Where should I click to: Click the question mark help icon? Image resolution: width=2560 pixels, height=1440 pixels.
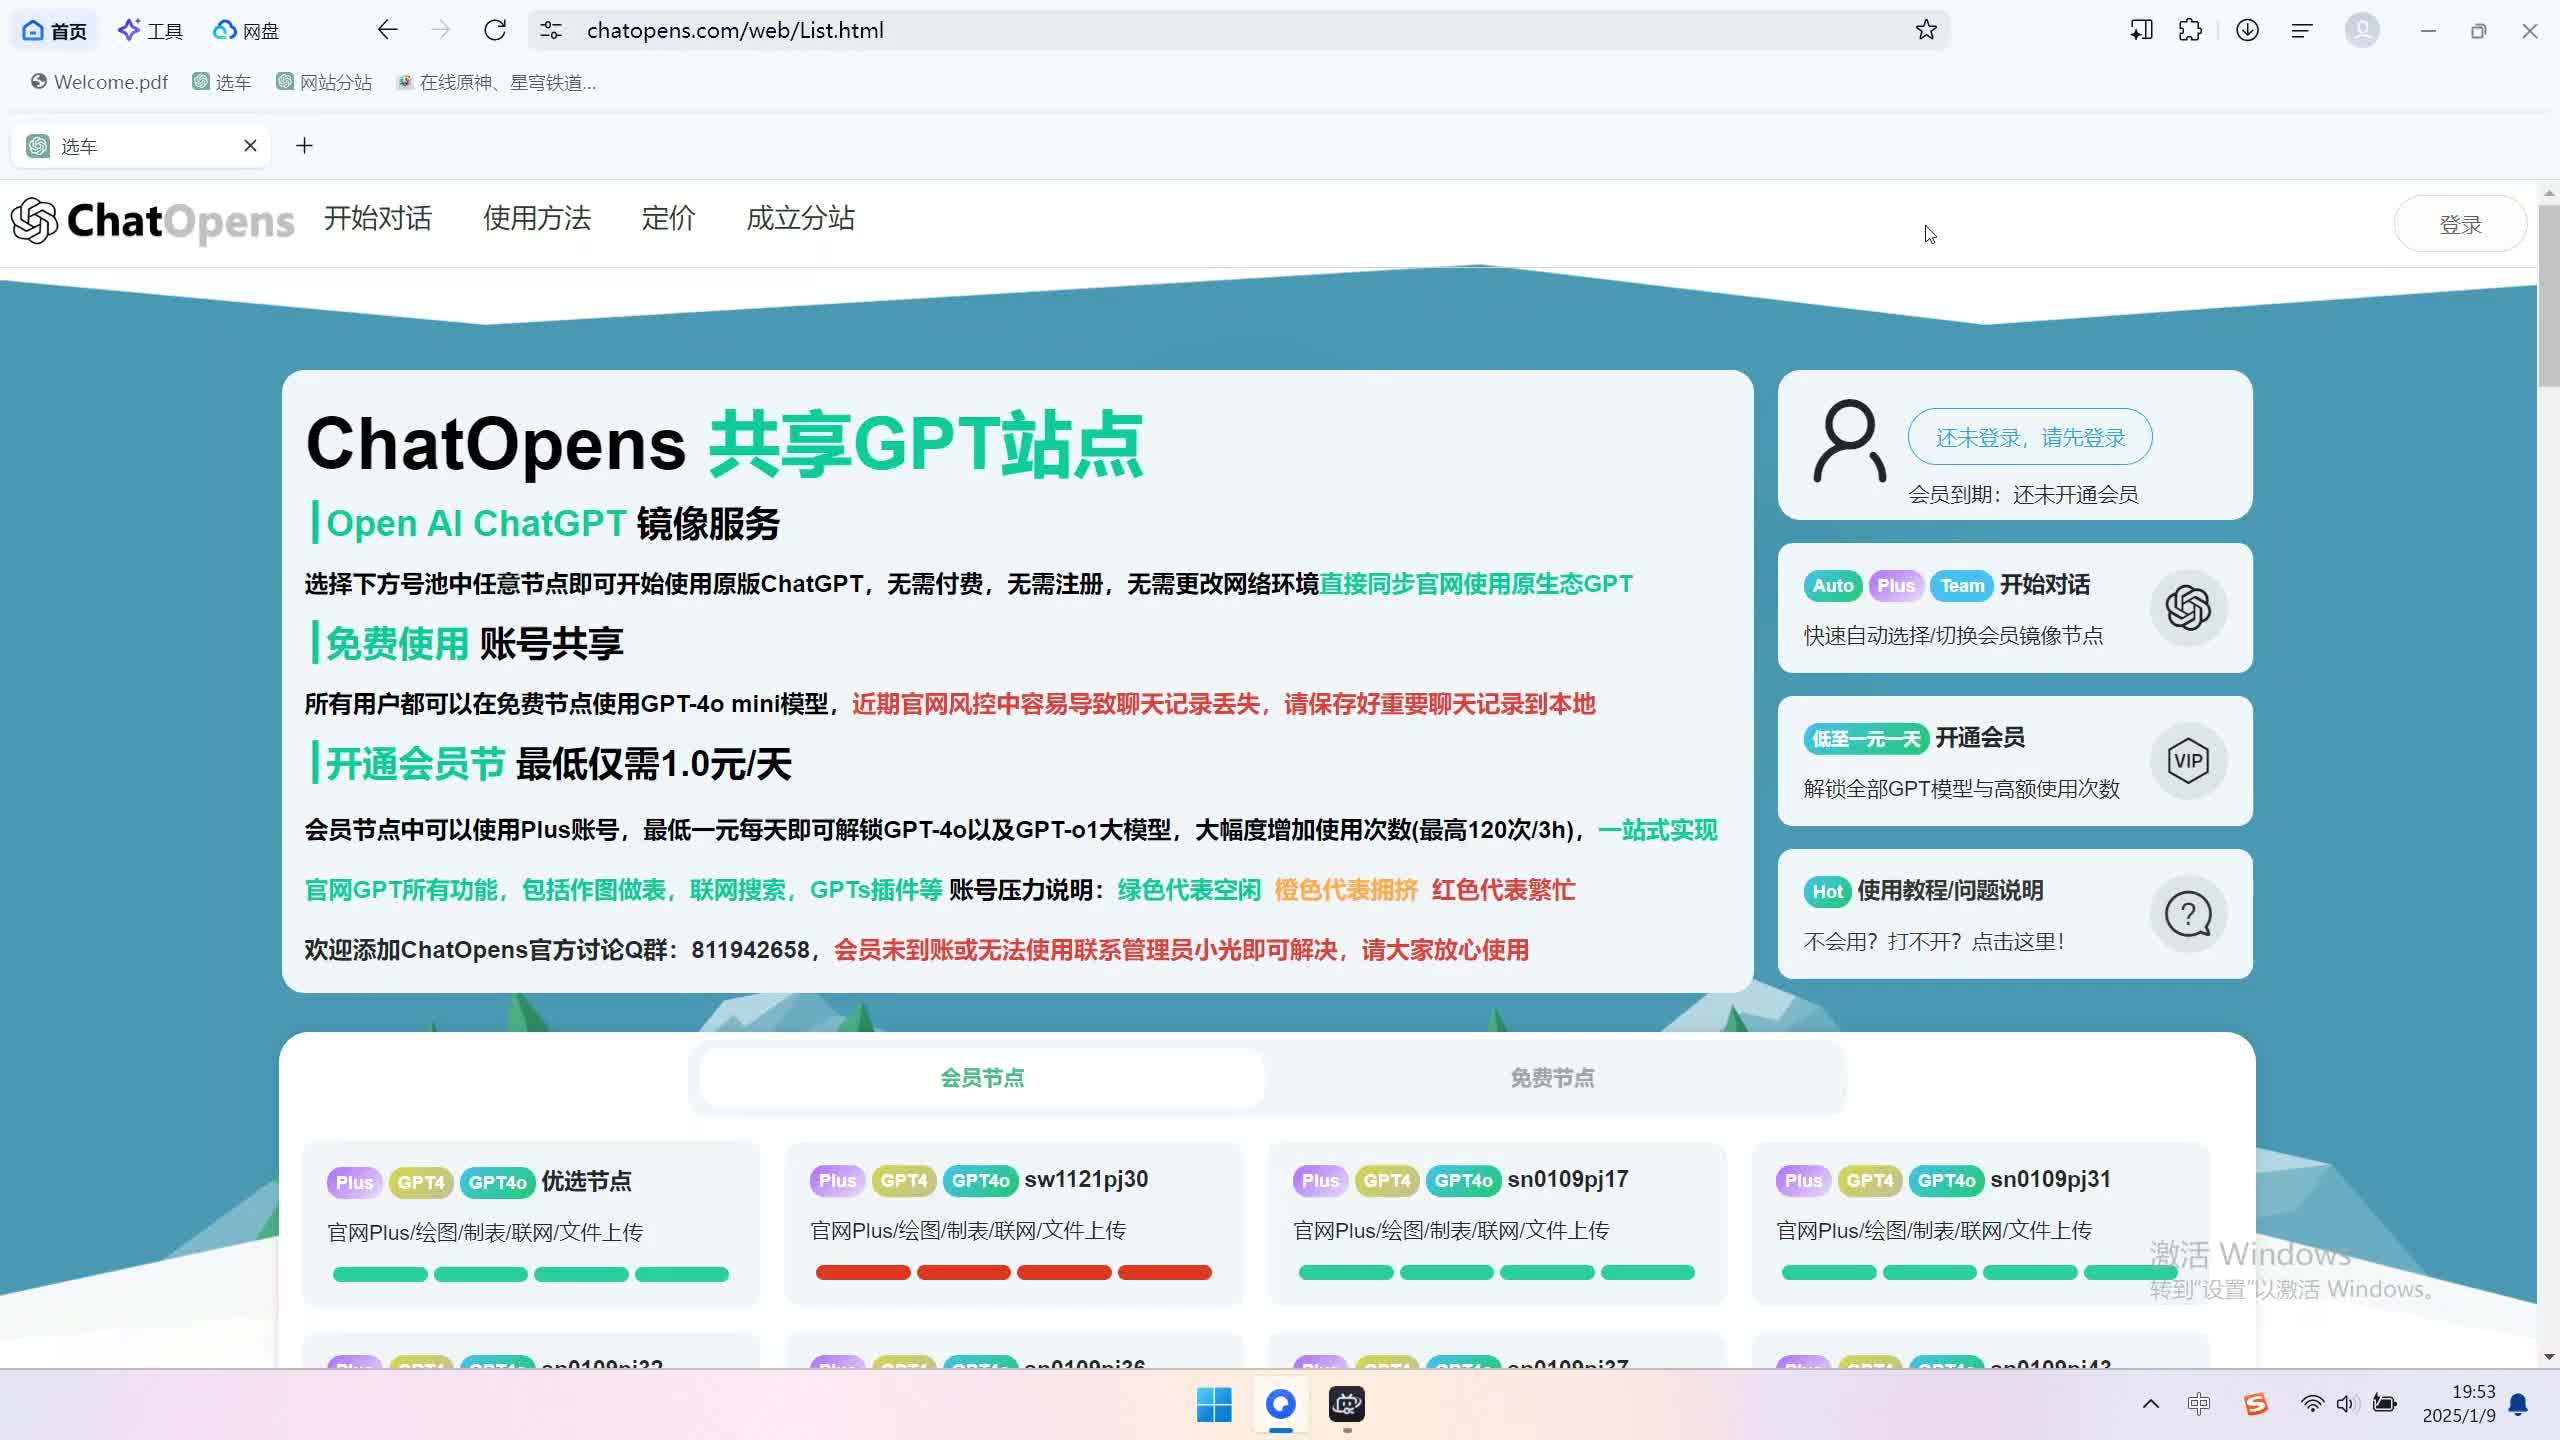click(x=2188, y=914)
